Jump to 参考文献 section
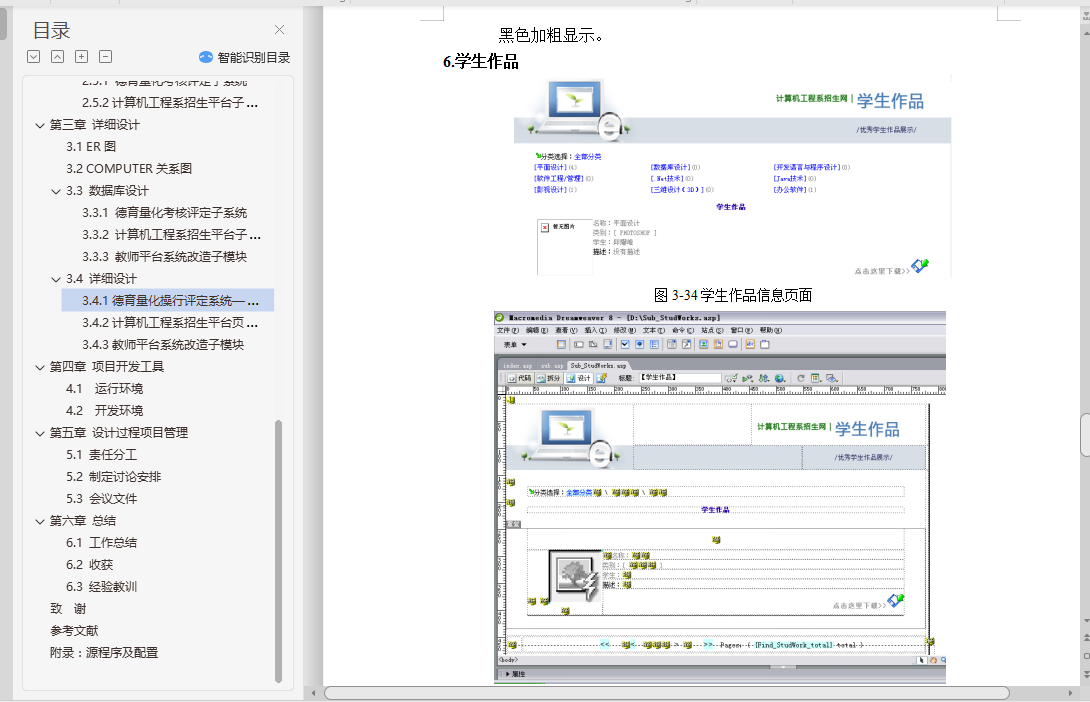The height and width of the screenshot is (702, 1090). [74, 630]
